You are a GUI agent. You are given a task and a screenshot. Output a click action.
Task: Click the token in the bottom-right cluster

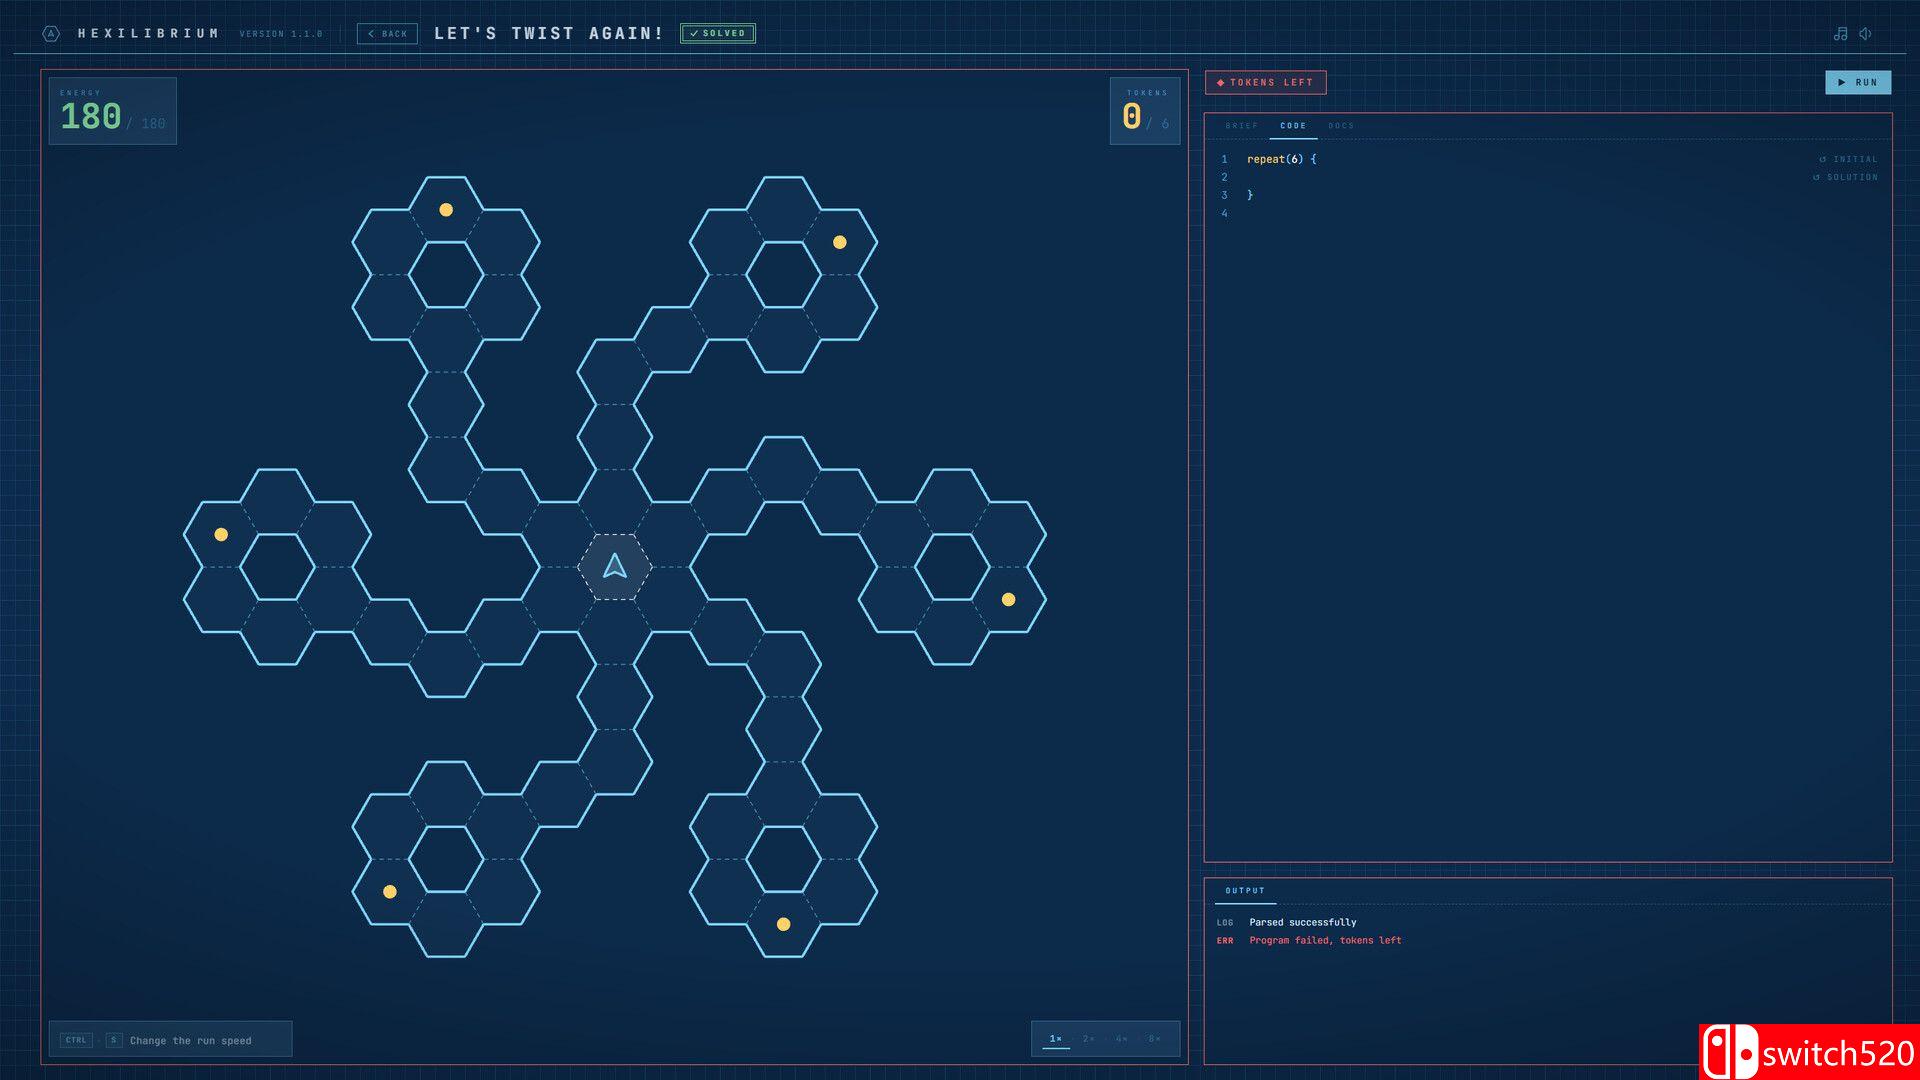[x=784, y=924]
